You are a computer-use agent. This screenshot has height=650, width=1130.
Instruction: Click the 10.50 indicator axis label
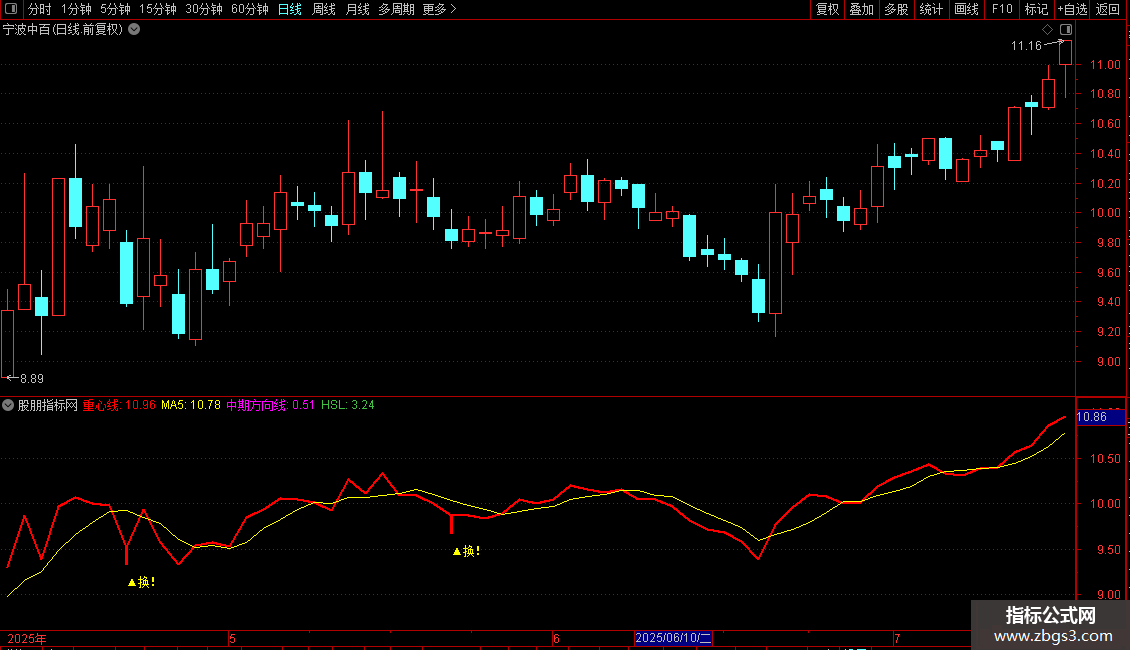coord(1105,459)
